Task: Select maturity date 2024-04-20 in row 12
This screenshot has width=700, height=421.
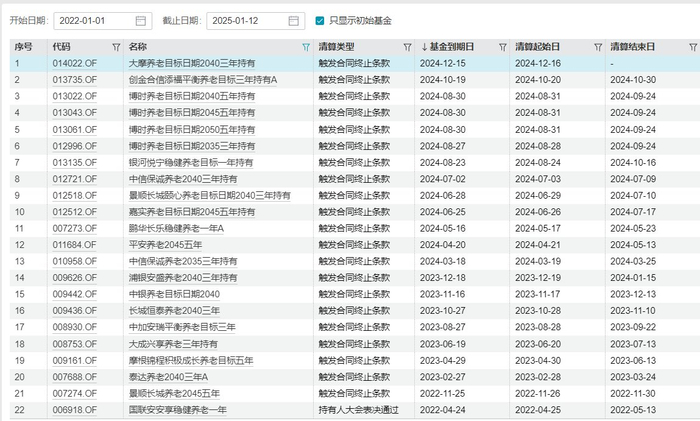Action: 443,245
